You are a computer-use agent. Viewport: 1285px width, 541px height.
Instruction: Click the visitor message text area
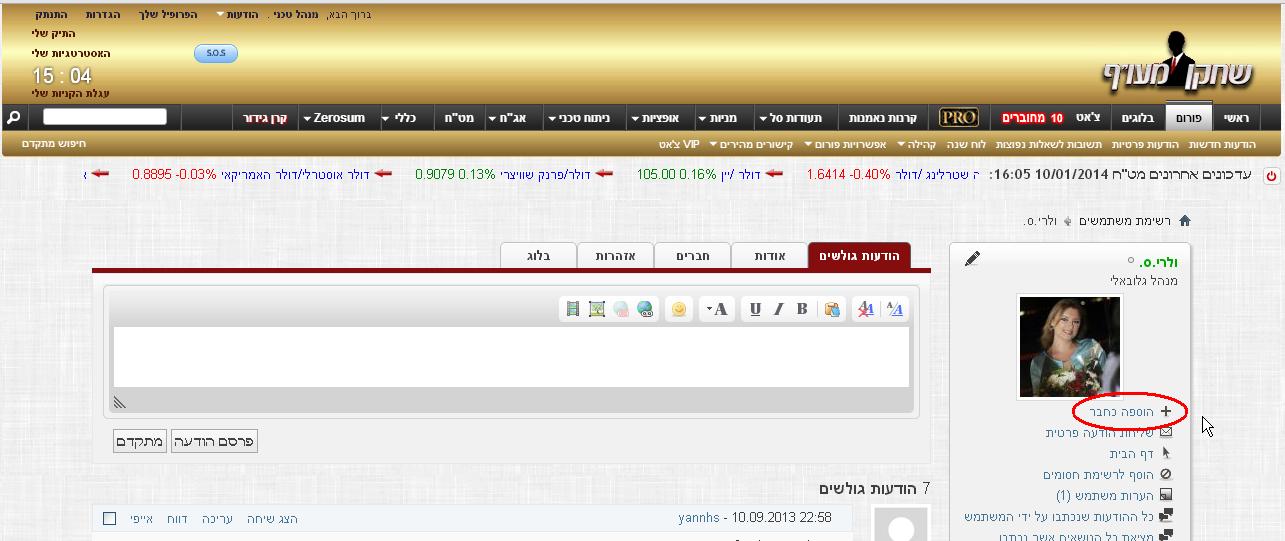click(511, 356)
